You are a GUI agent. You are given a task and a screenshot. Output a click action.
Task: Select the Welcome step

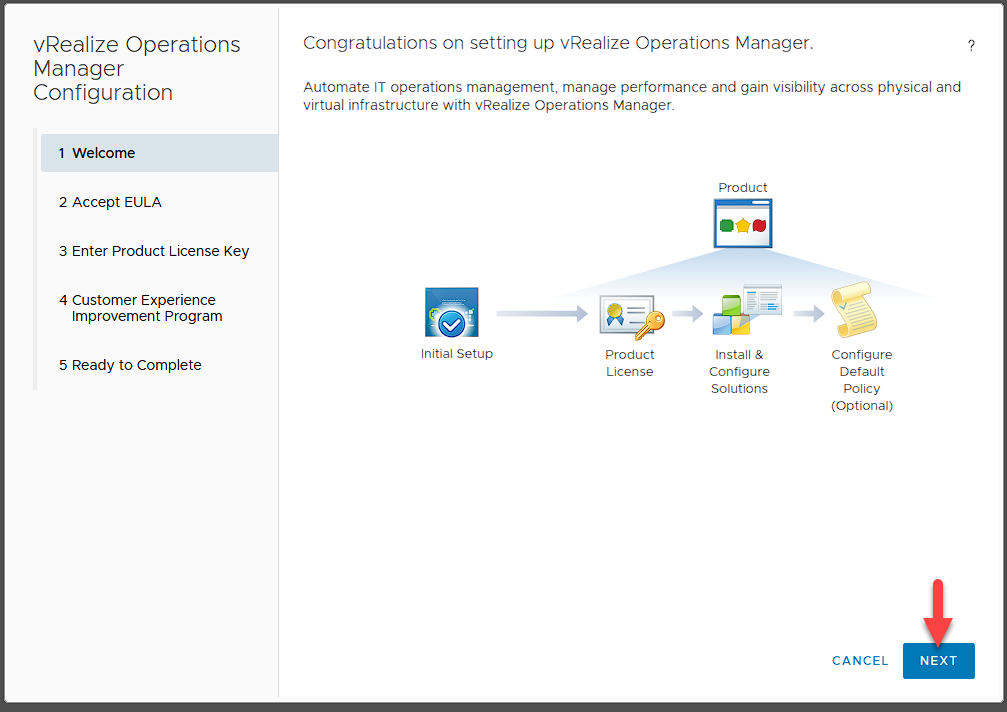(158, 153)
